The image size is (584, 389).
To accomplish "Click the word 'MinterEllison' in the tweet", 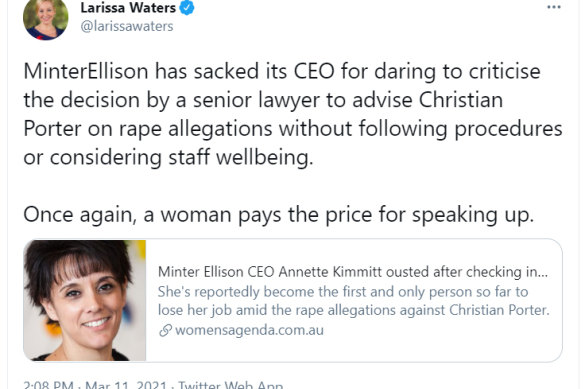I will click(86, 71).
